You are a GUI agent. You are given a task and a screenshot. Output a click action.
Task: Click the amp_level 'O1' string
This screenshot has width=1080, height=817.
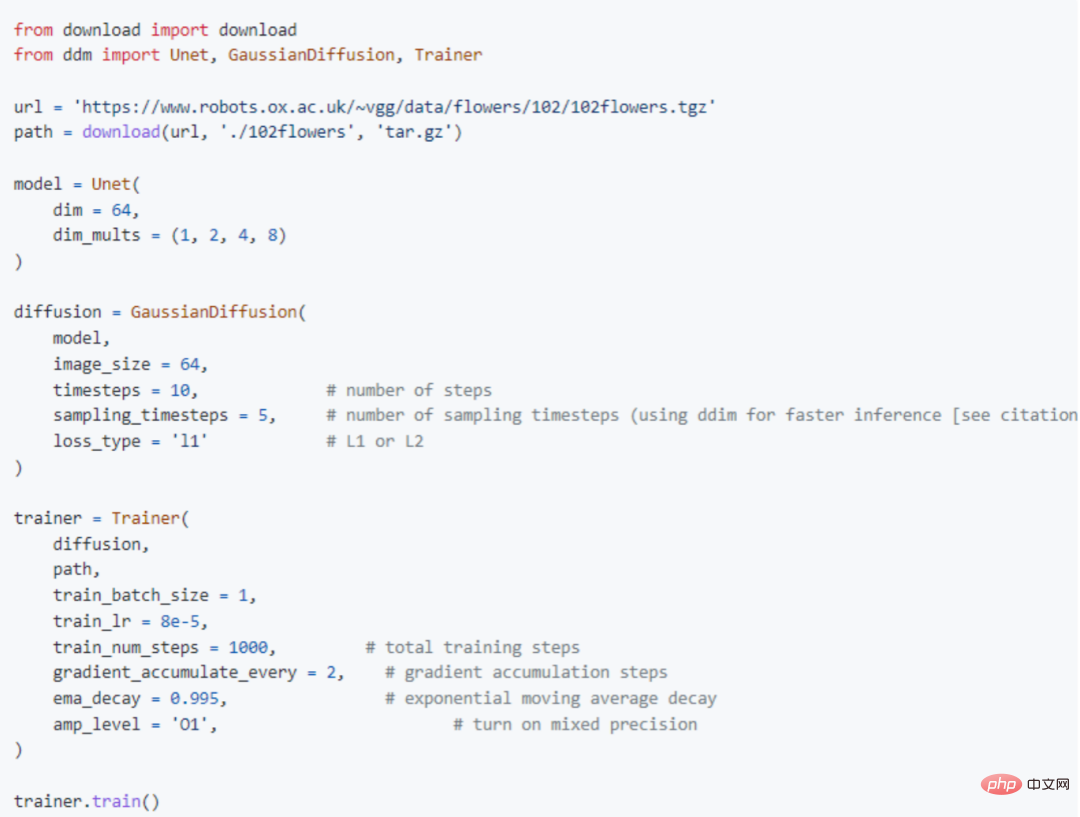pos(189,724)
